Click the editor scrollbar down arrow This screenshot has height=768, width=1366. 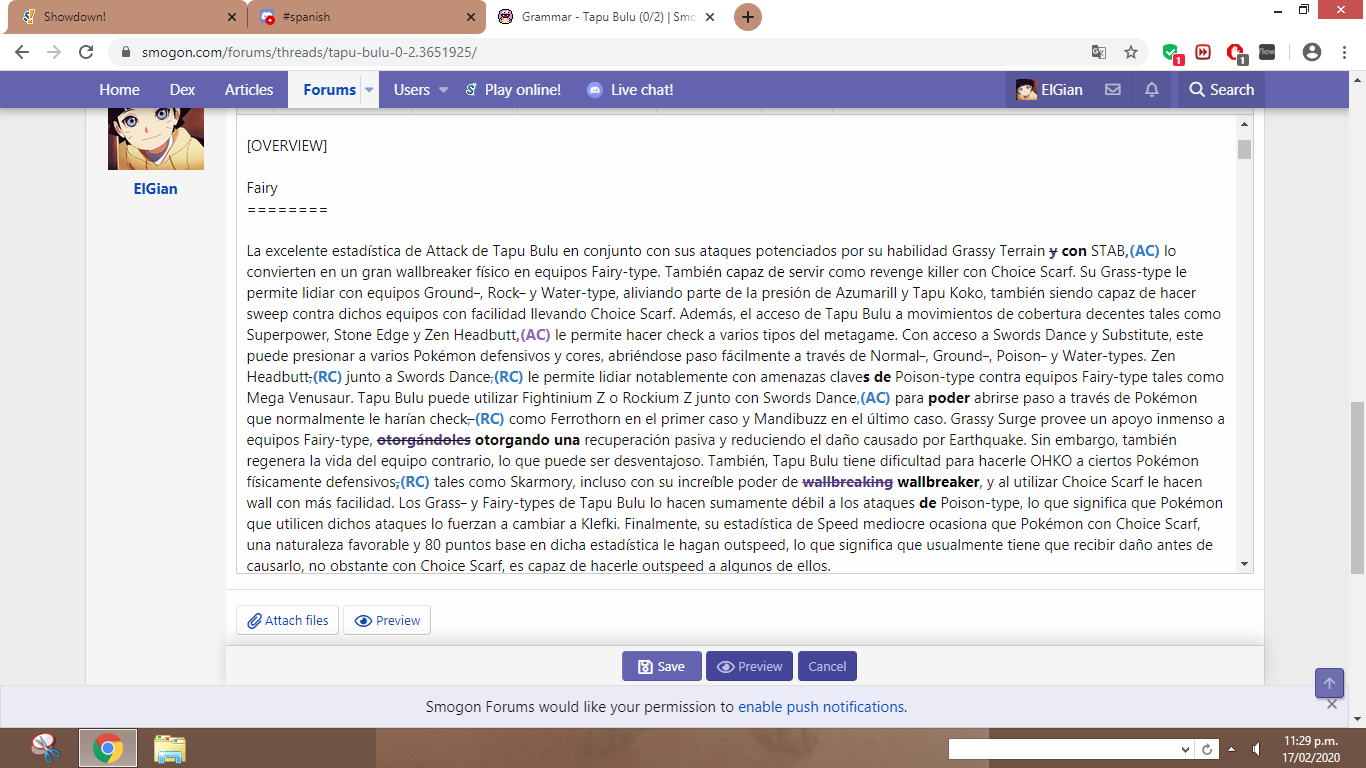[1245, 564]
